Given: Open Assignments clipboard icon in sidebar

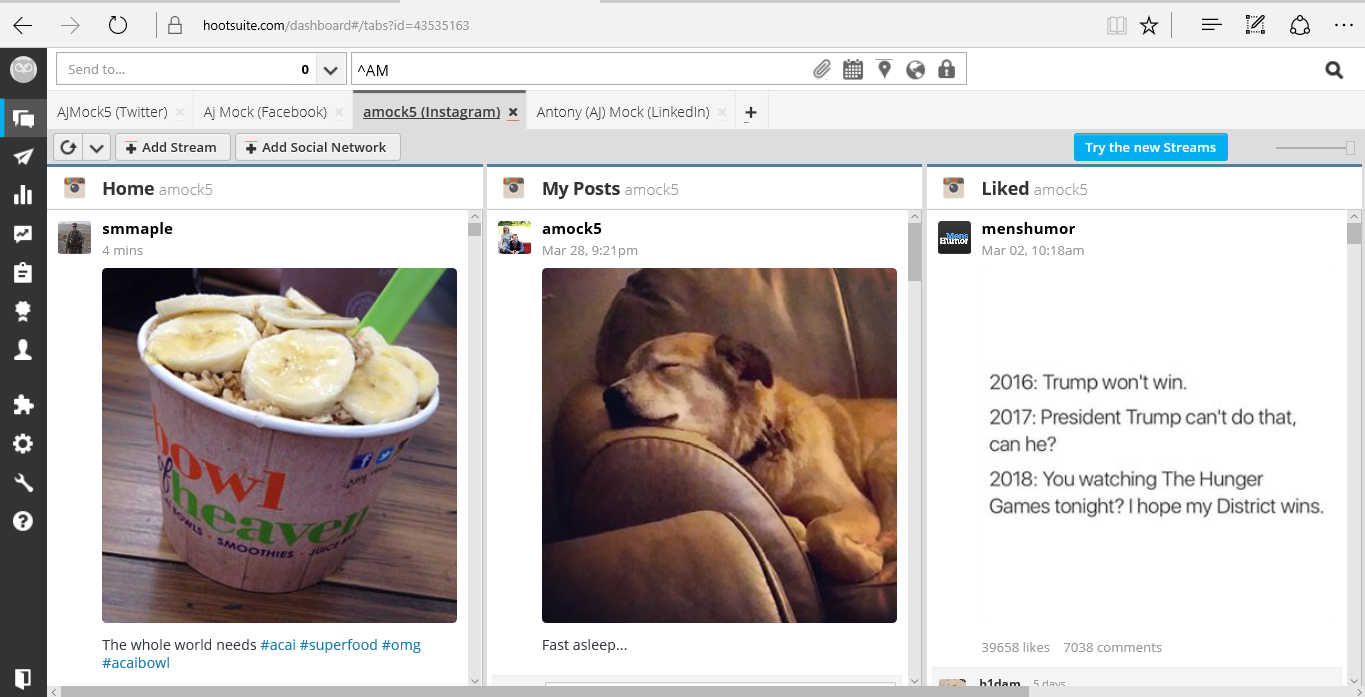Looking at the screenshot, I should 23,273.
